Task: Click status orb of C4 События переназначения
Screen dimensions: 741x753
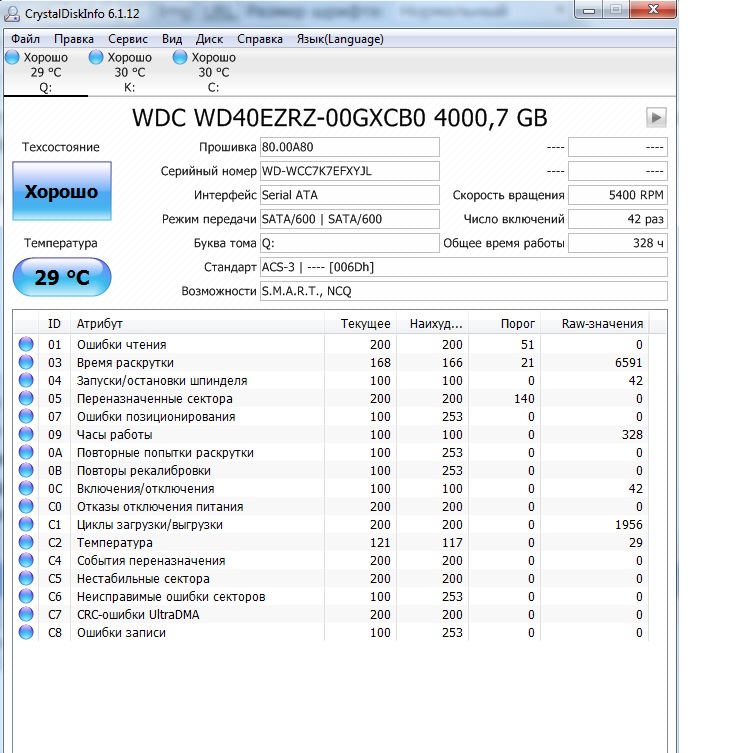Action: [26, 560]
